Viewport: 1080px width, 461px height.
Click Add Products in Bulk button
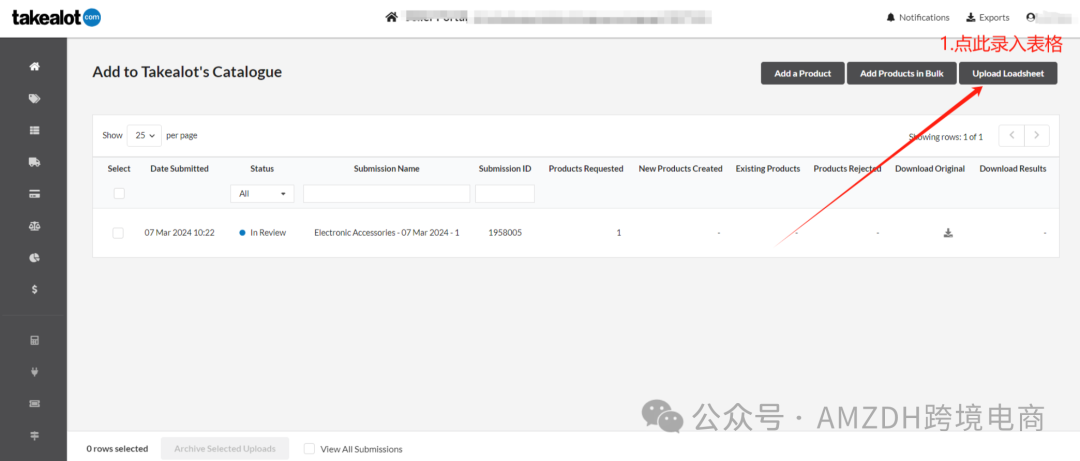coord(902,73)
